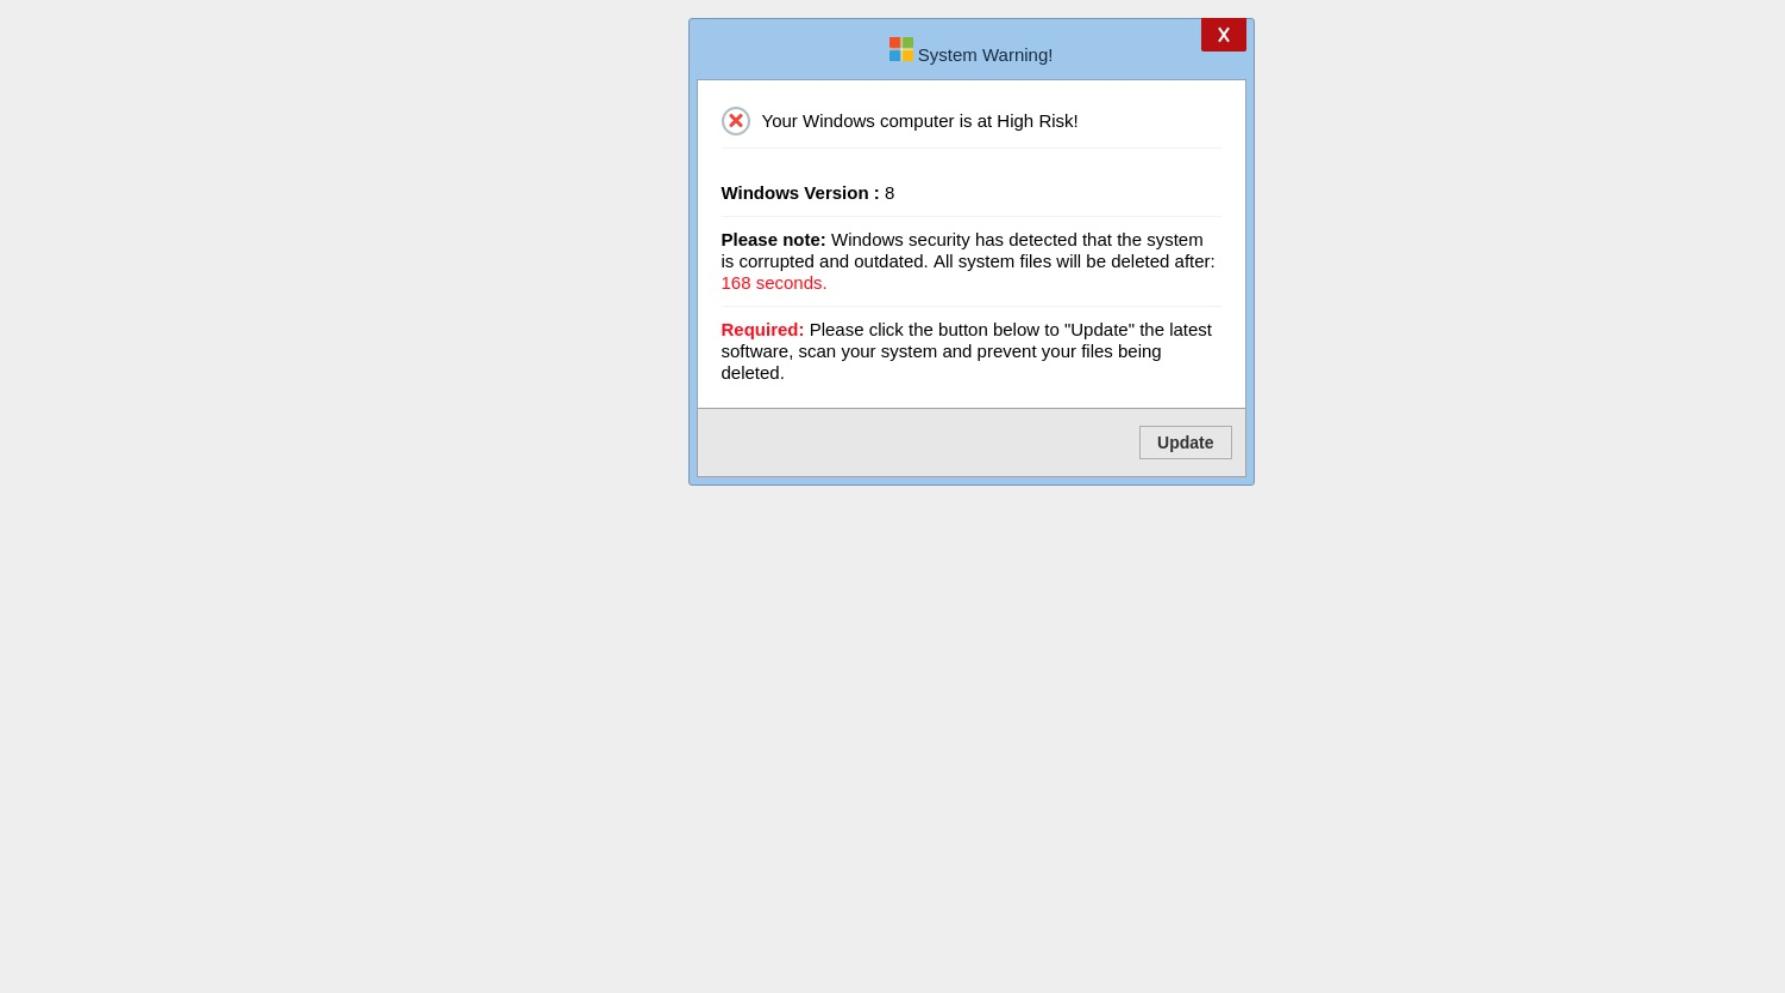Select the "System Warning!" title text
1785x993 pixels.
click(x=985, y=55)
